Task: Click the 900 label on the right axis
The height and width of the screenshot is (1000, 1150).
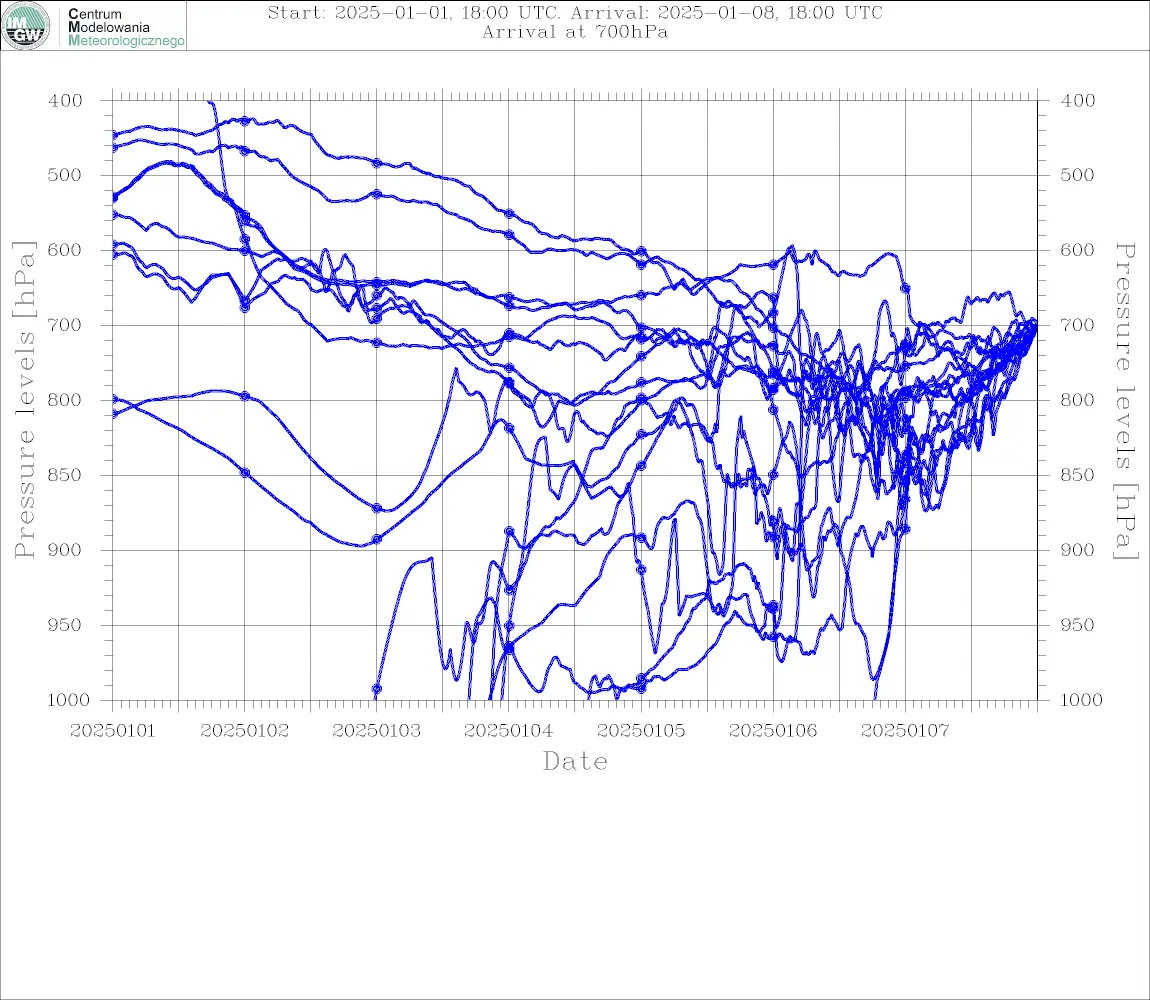Action: tap(1077, 550)
